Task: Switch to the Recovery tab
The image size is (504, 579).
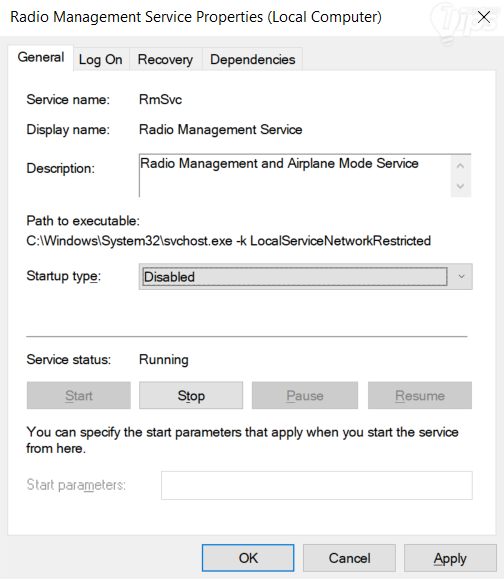Action: pyautogui.click(x=165, y=59)
